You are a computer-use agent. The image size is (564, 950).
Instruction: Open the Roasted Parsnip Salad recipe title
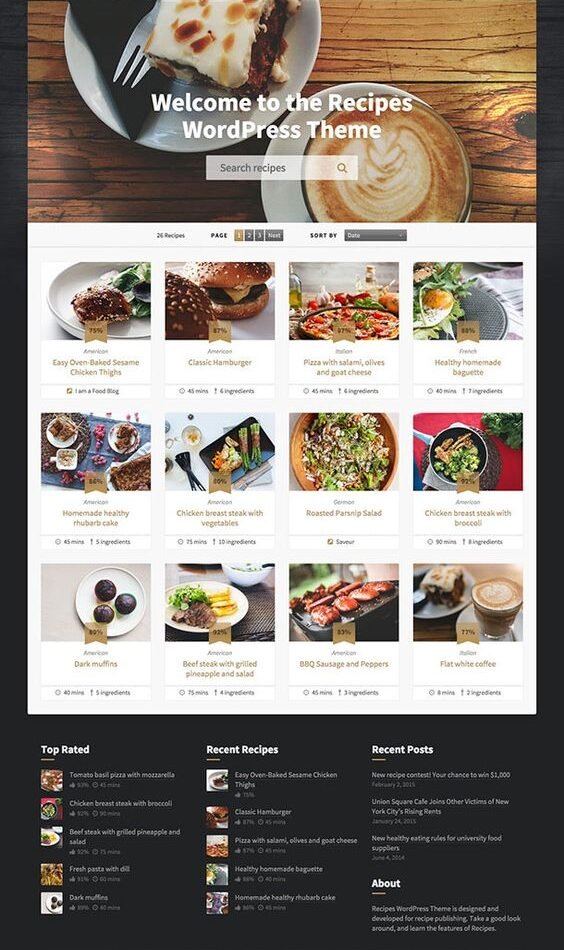[343, 513]
